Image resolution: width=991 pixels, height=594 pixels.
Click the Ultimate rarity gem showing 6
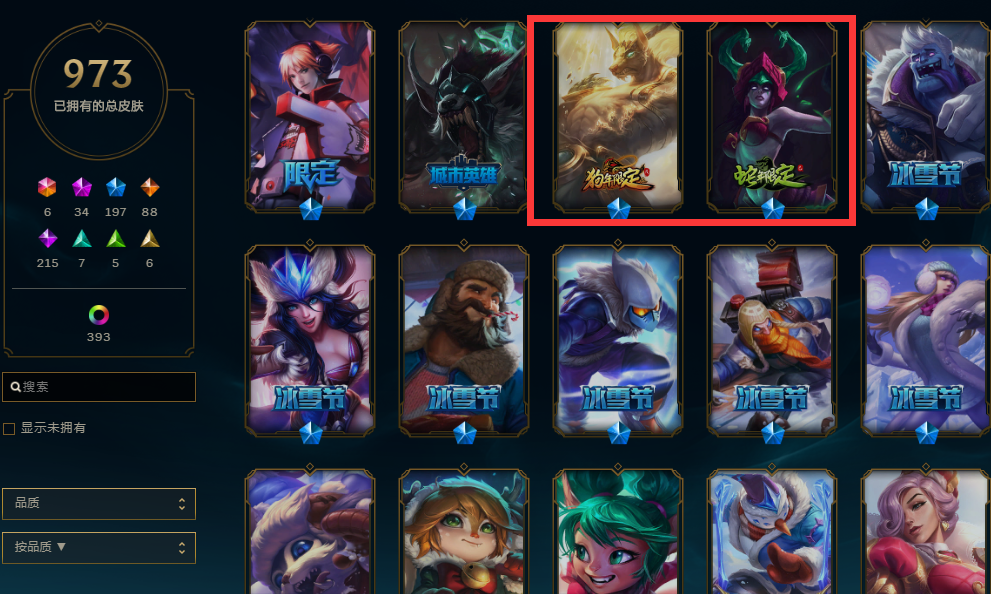[x=47, y=187]
